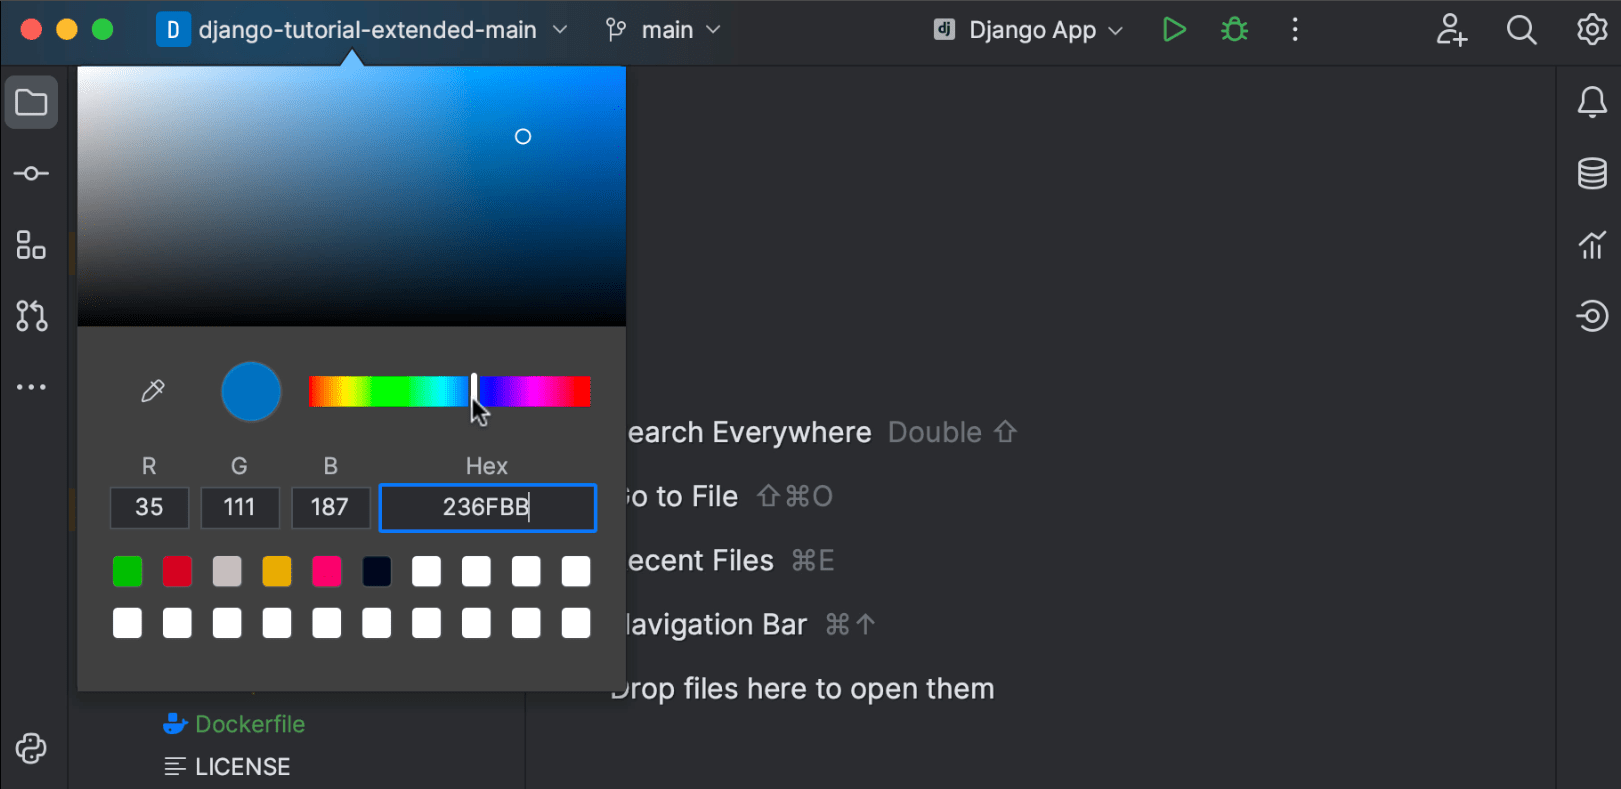The width and height of the screenshot is (1621, 789).
Task: Open the Notifications bell panel
Action: (1592, 102)
